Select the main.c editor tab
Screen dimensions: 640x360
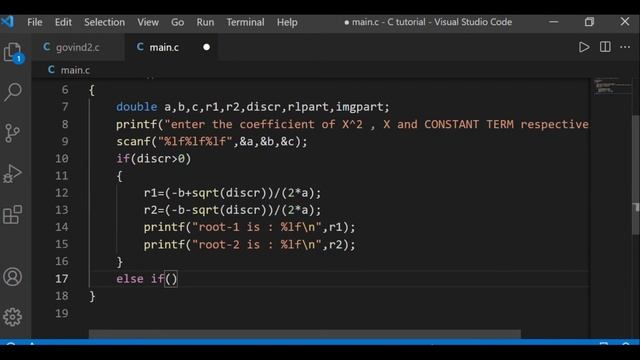(x=171, y=47)
